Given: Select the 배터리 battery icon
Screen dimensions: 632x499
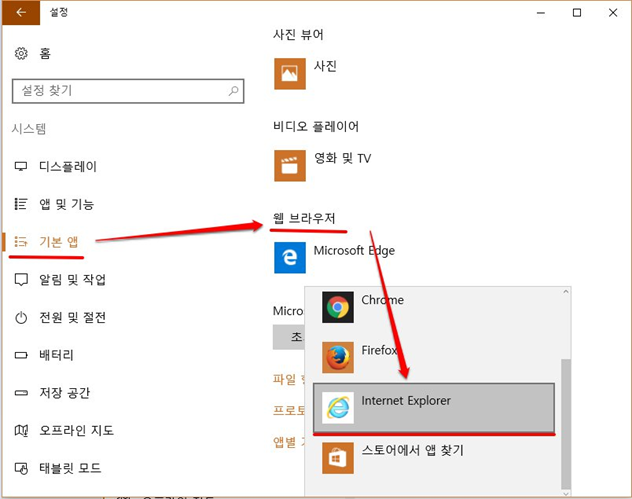Looking at the screenshot, I should [x=21, y=355].
